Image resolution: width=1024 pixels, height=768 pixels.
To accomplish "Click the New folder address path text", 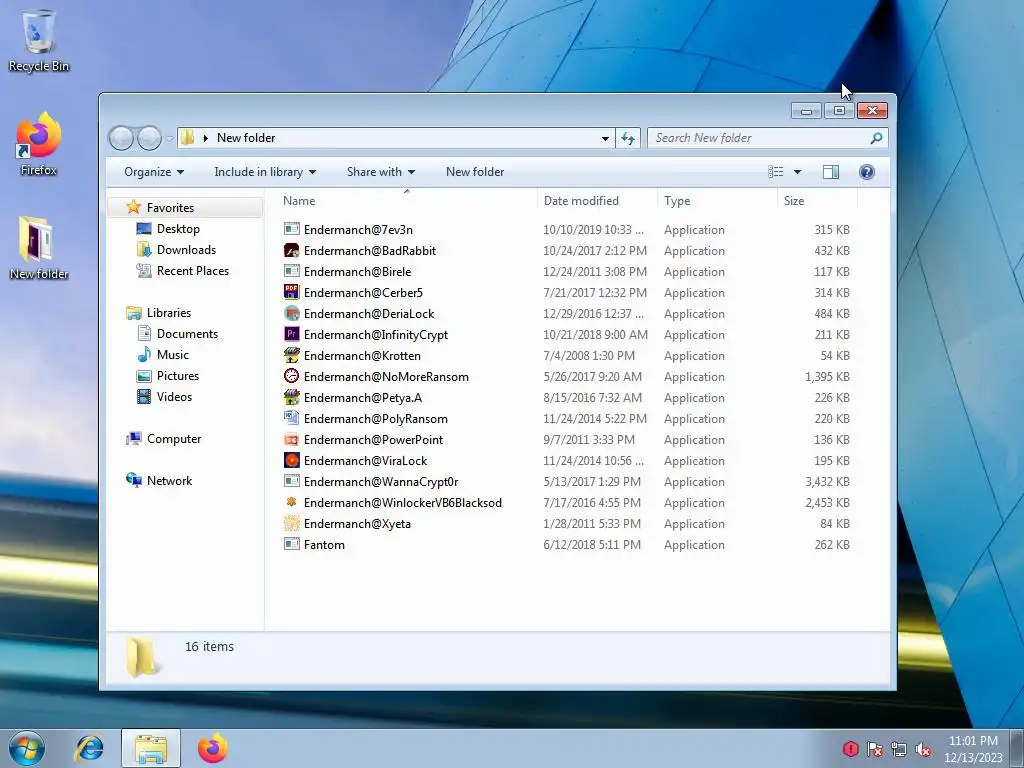I will (246, 138).
